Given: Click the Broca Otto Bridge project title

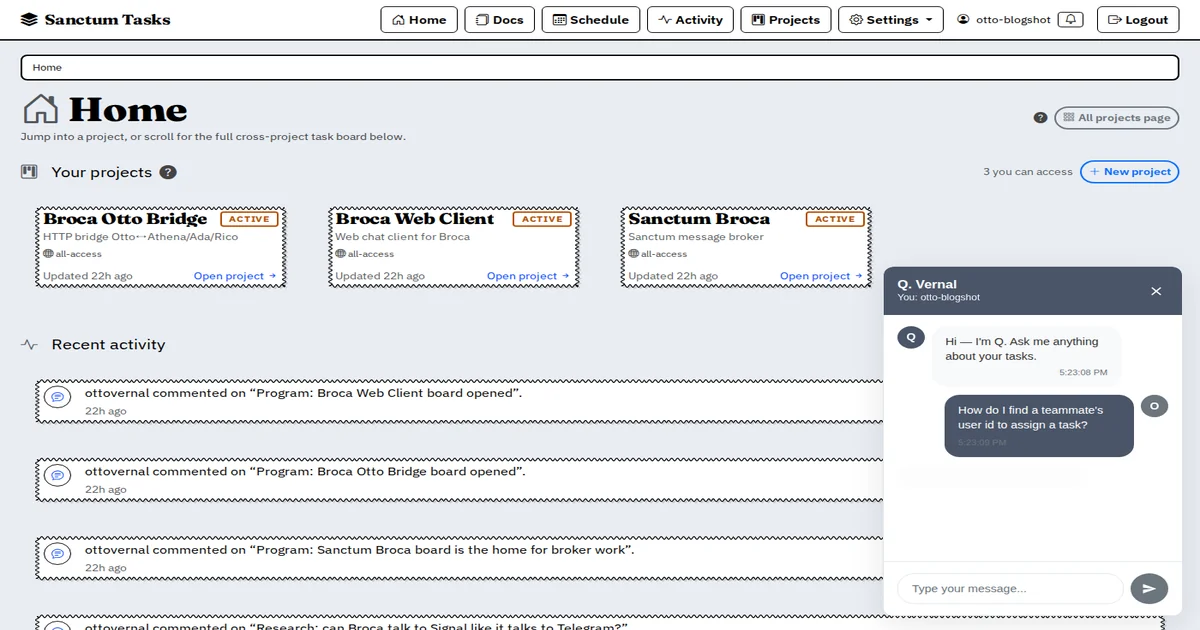Looking at the screenshot, I should pos(125,219).
